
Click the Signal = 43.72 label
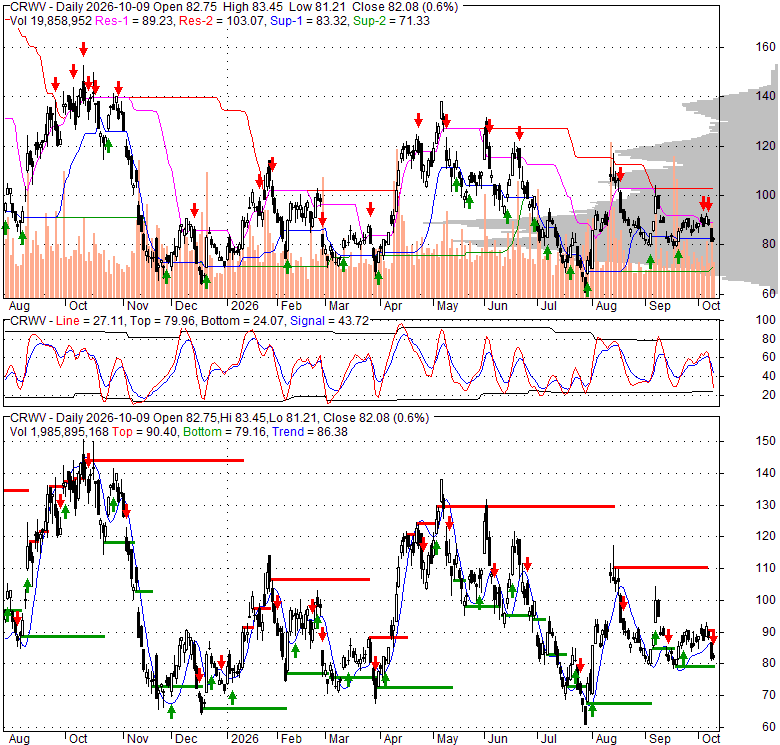pos(329,321)
